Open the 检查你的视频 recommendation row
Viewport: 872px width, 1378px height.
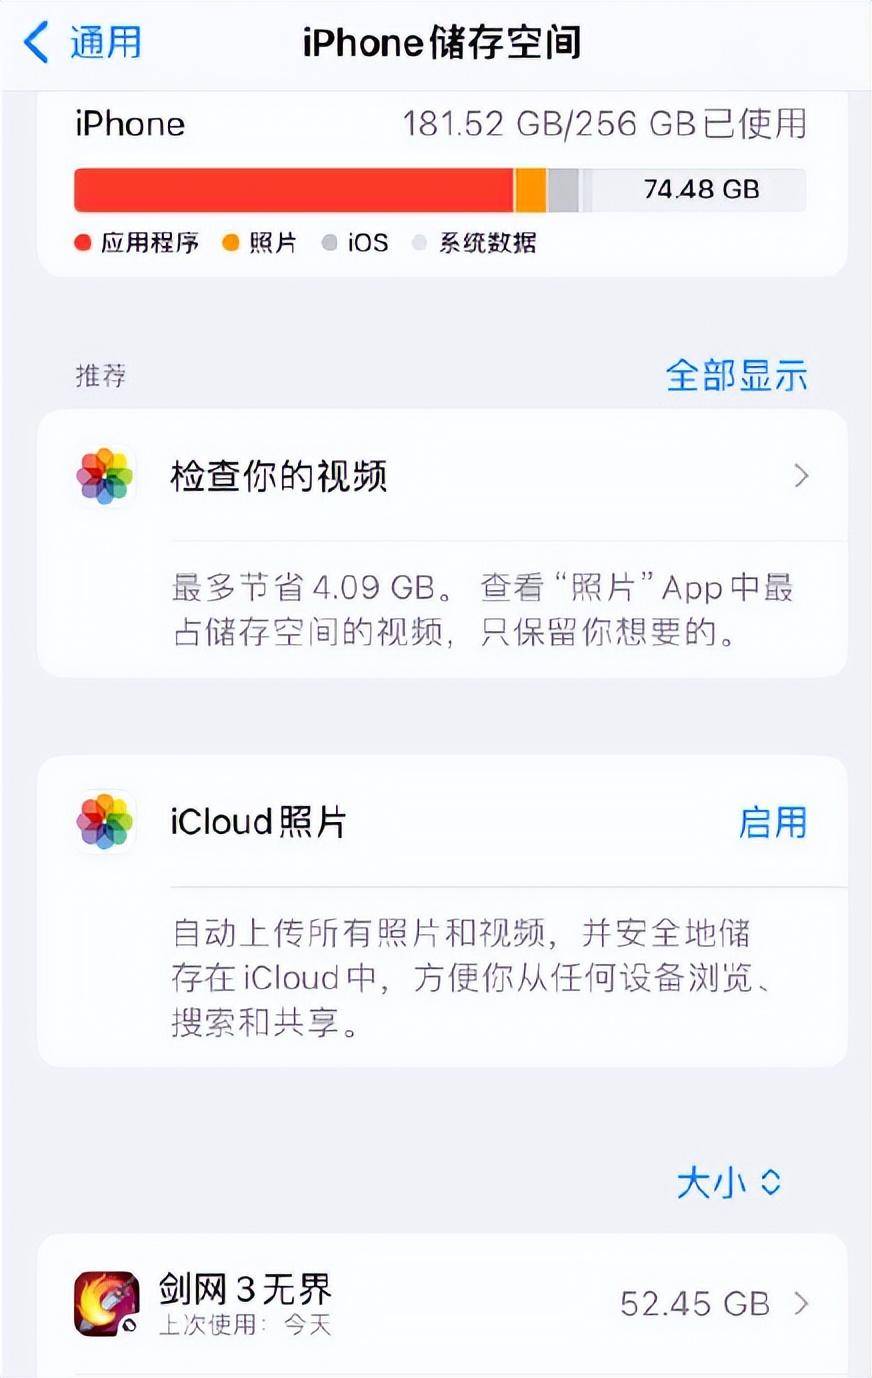tap(442, 476)
